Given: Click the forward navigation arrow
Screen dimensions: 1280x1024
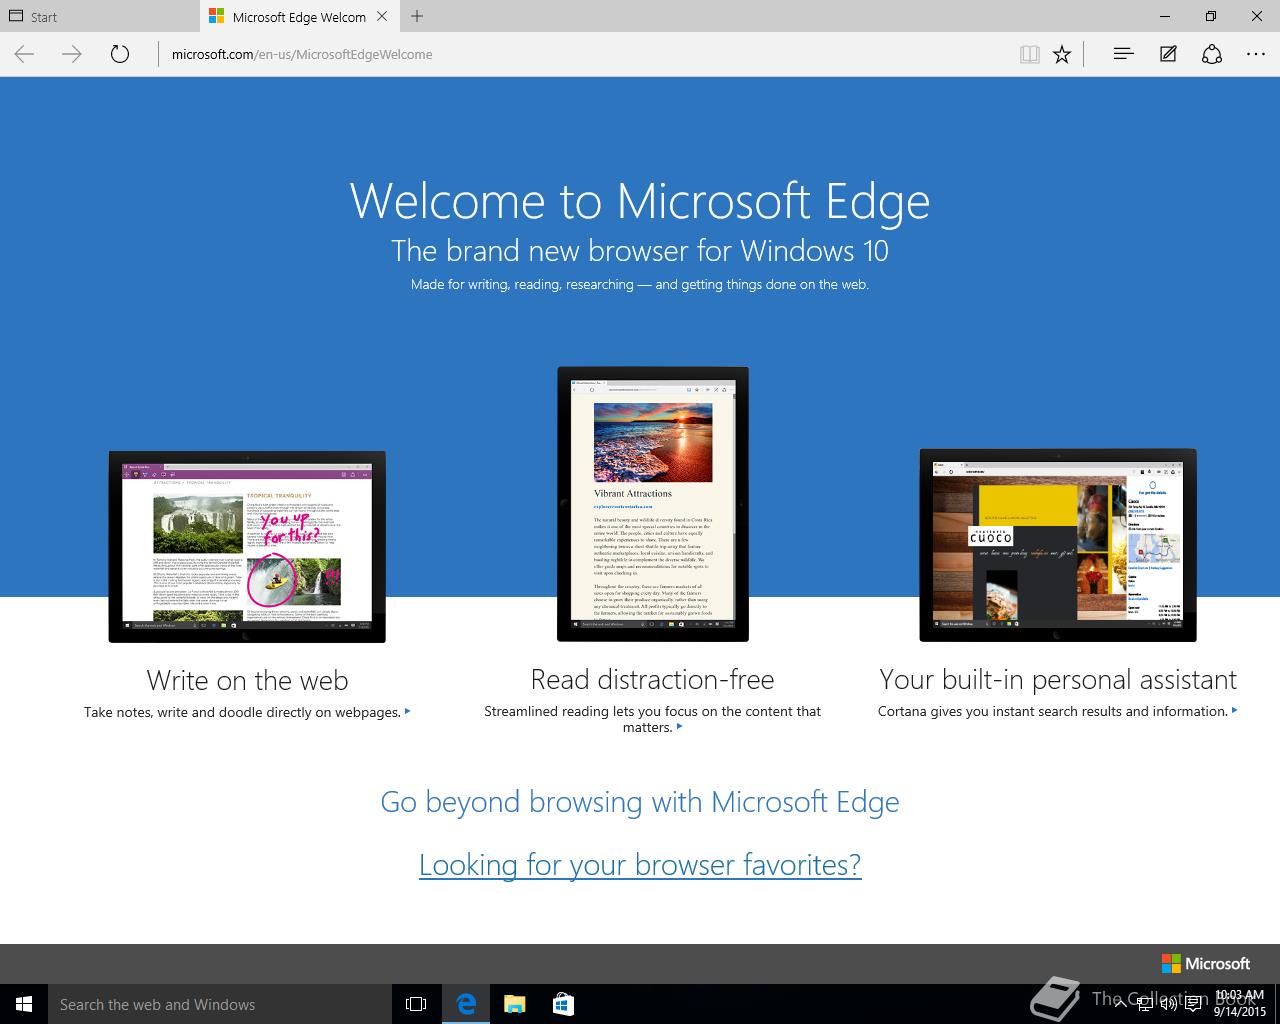Looking at the screenshot, I should 72,54.
